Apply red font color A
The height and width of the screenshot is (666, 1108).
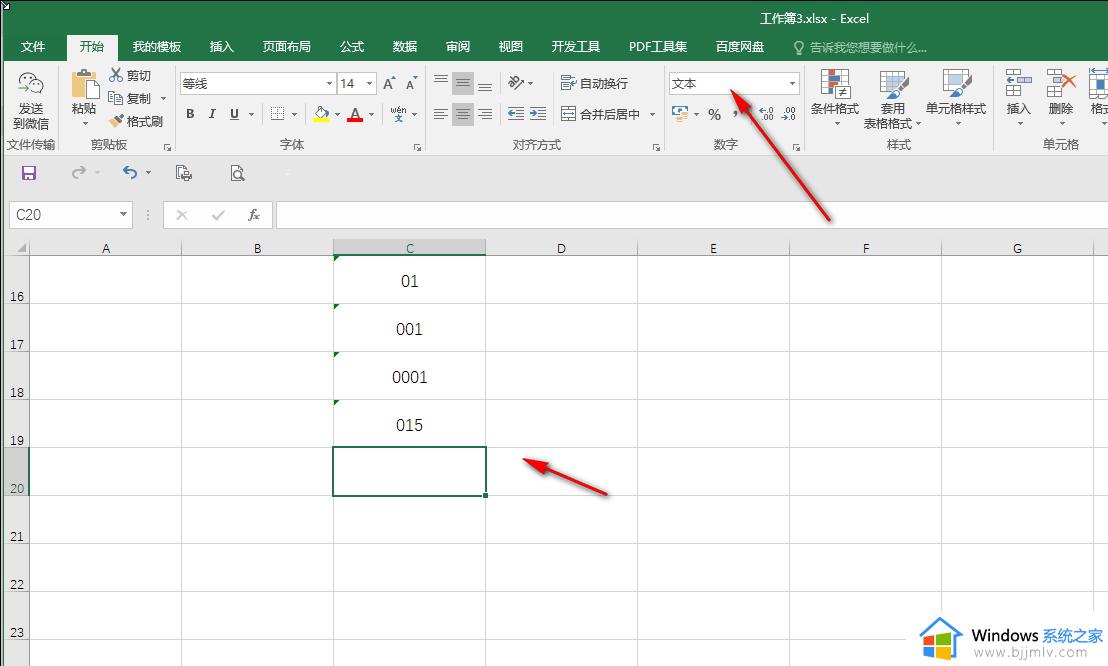[x=355, y=114]
